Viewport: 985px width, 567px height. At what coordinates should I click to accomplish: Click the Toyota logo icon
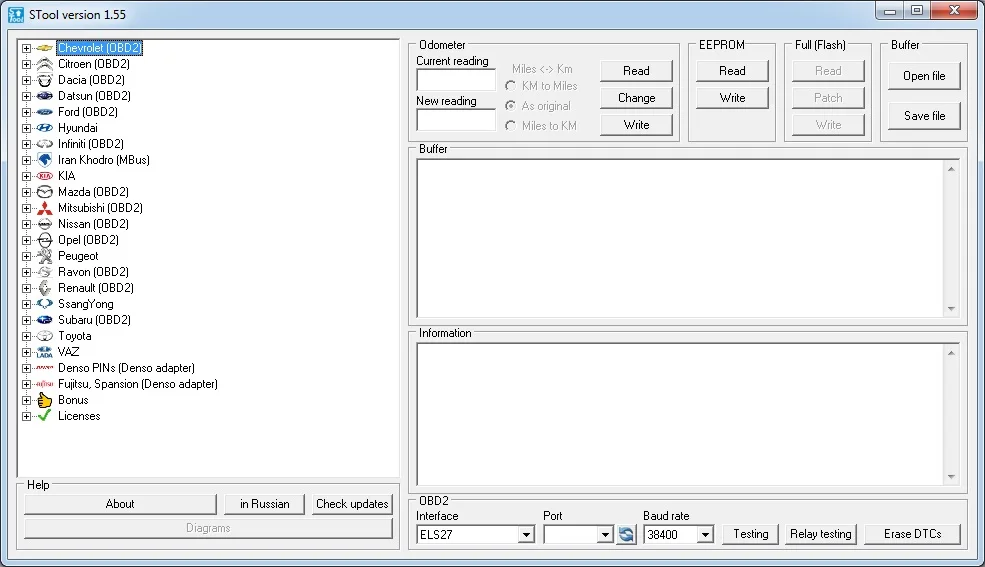[45, 336]
